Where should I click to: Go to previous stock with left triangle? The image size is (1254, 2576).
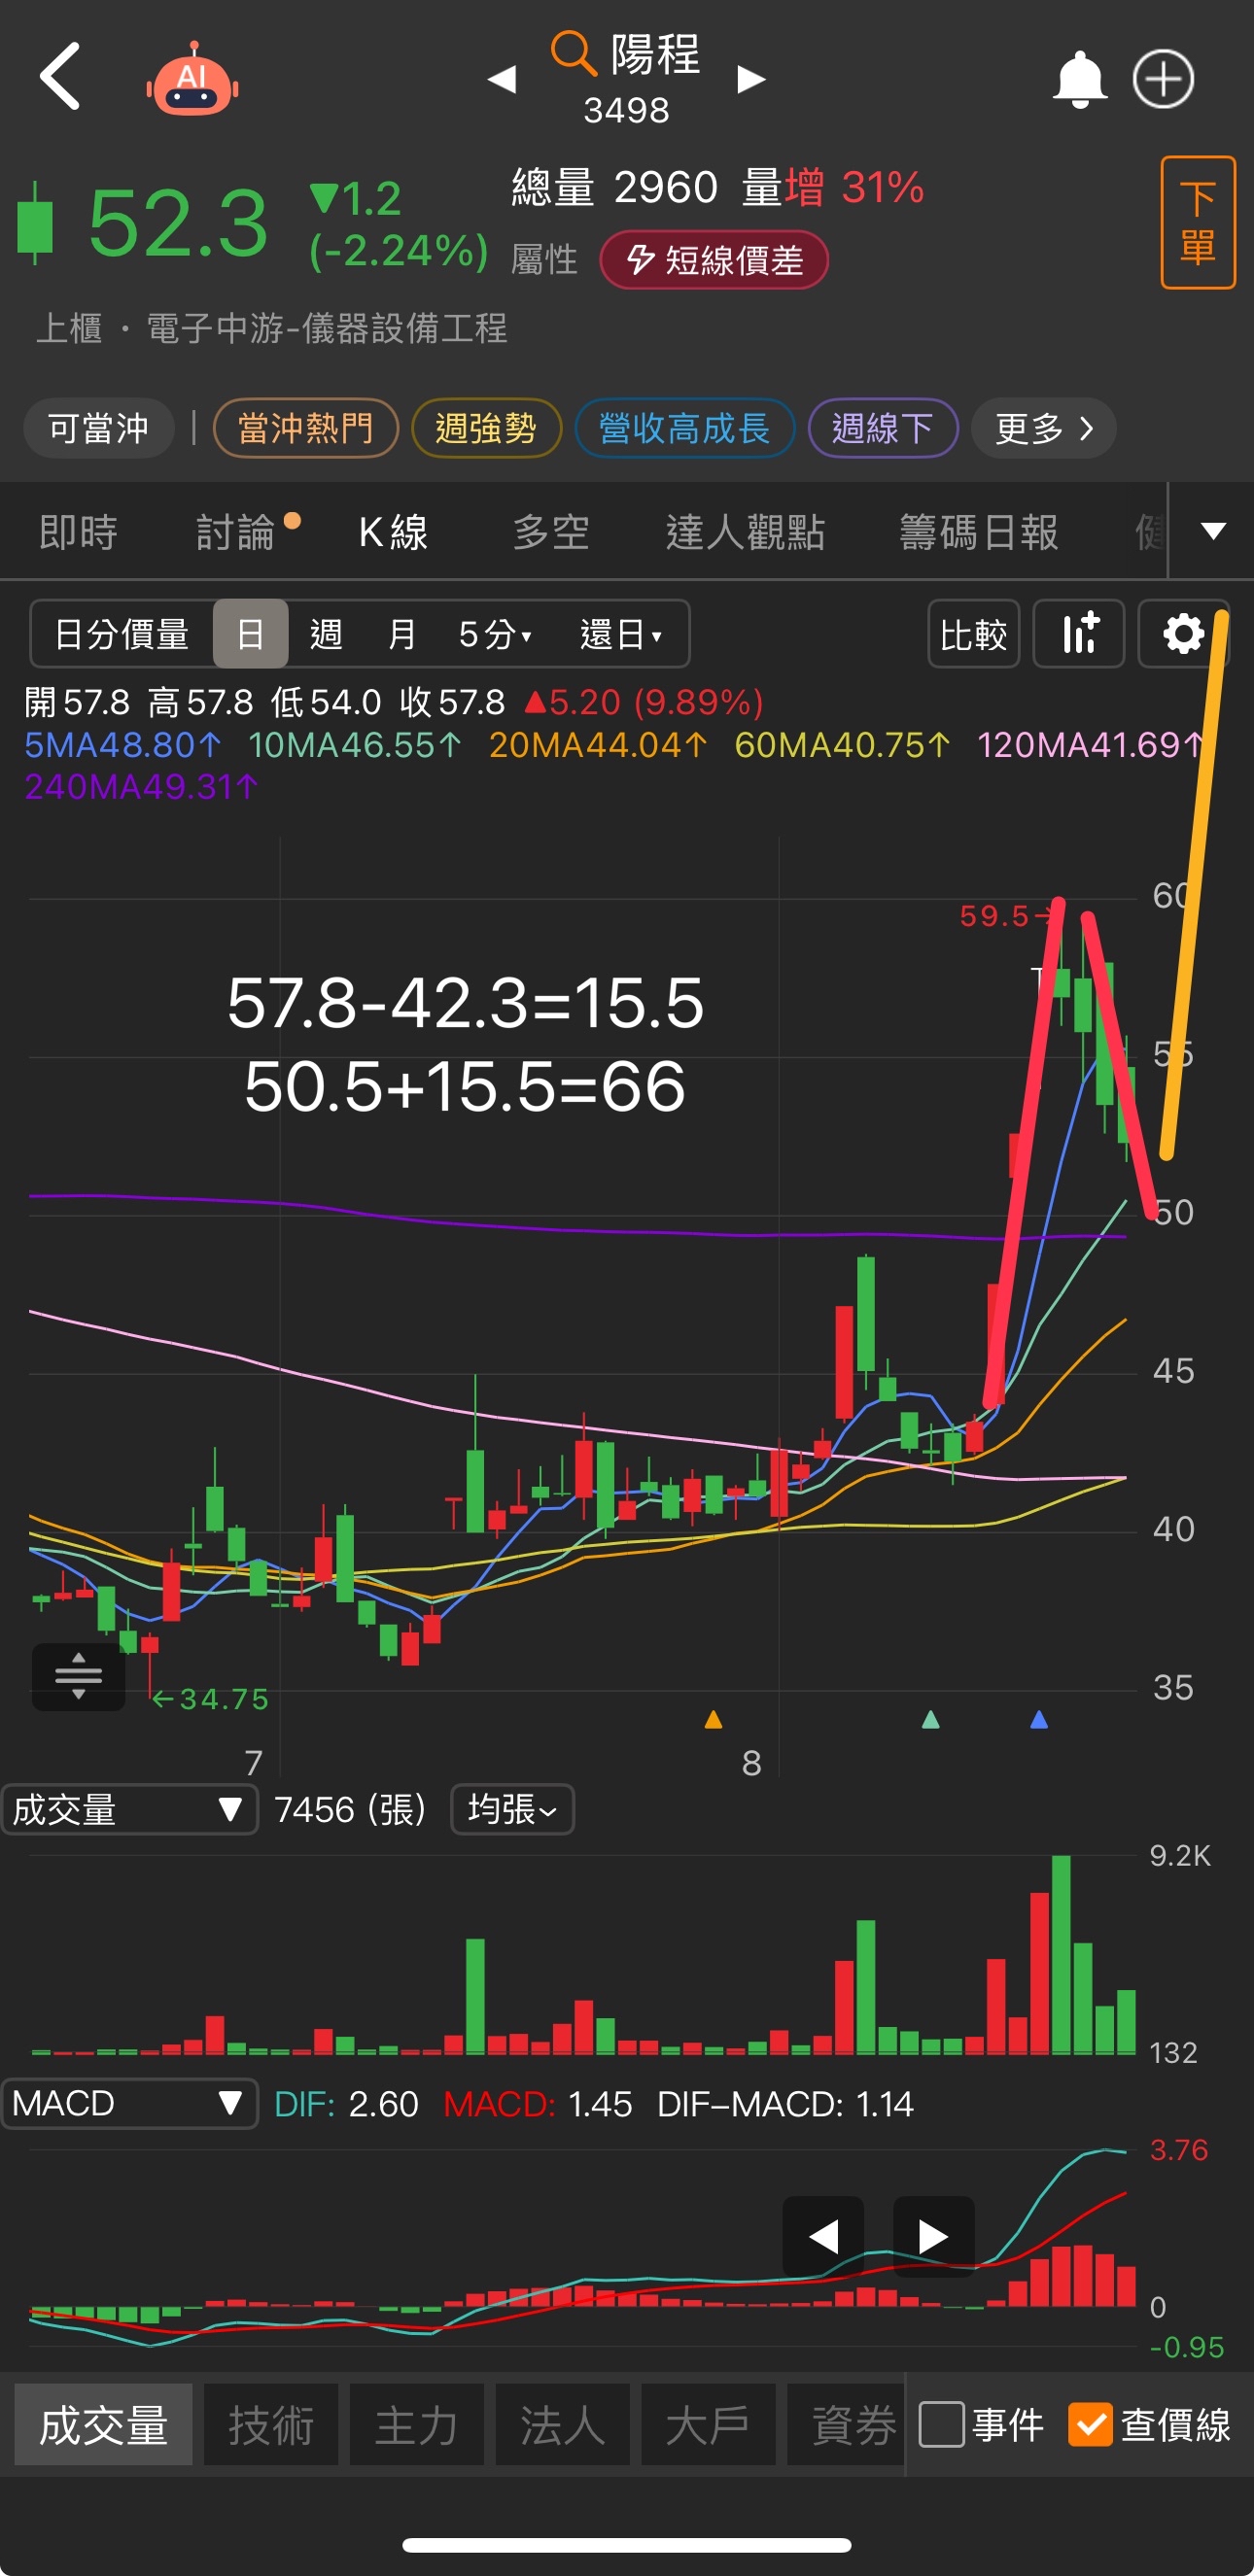coord(502,79)
